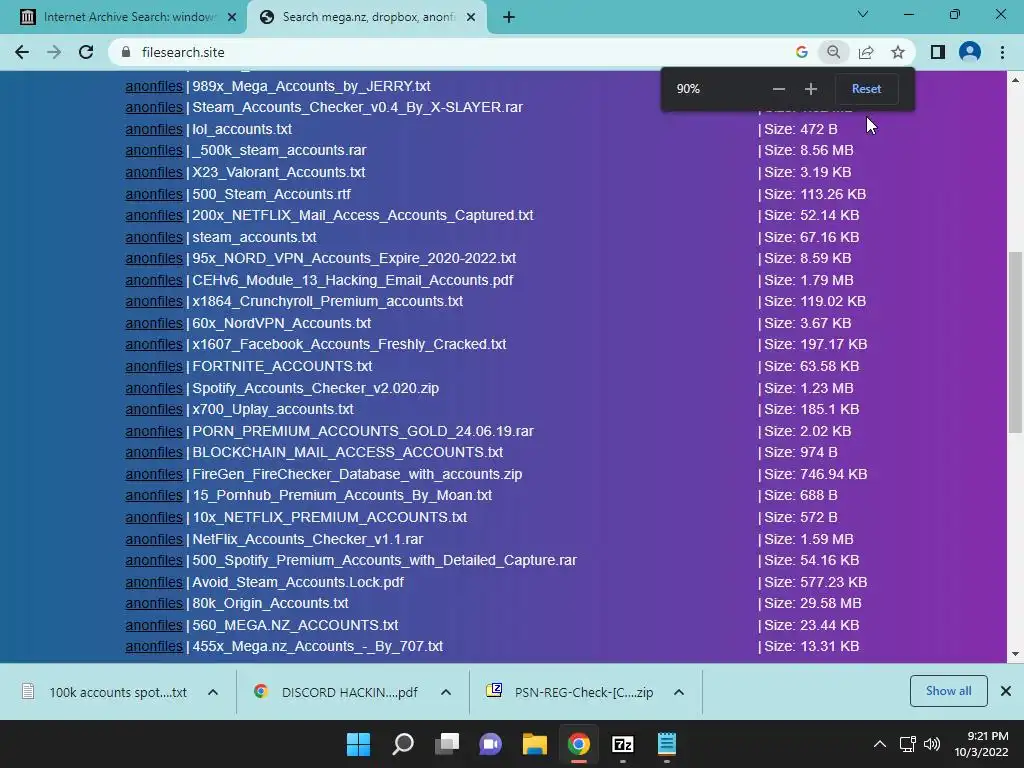Viewport: 1024px width, 768px height.
Task: Select the Search mega.nz, dropbox tab
Action: click(366, 17)
